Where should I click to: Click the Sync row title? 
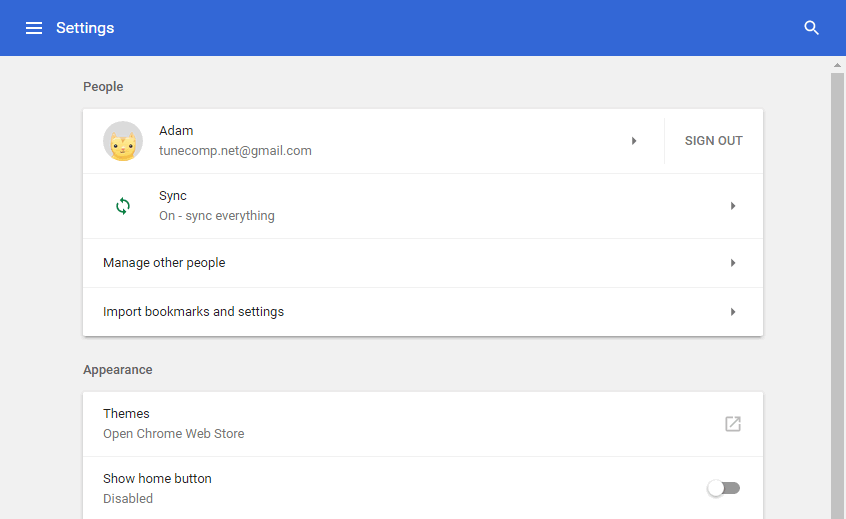point(173,196)
